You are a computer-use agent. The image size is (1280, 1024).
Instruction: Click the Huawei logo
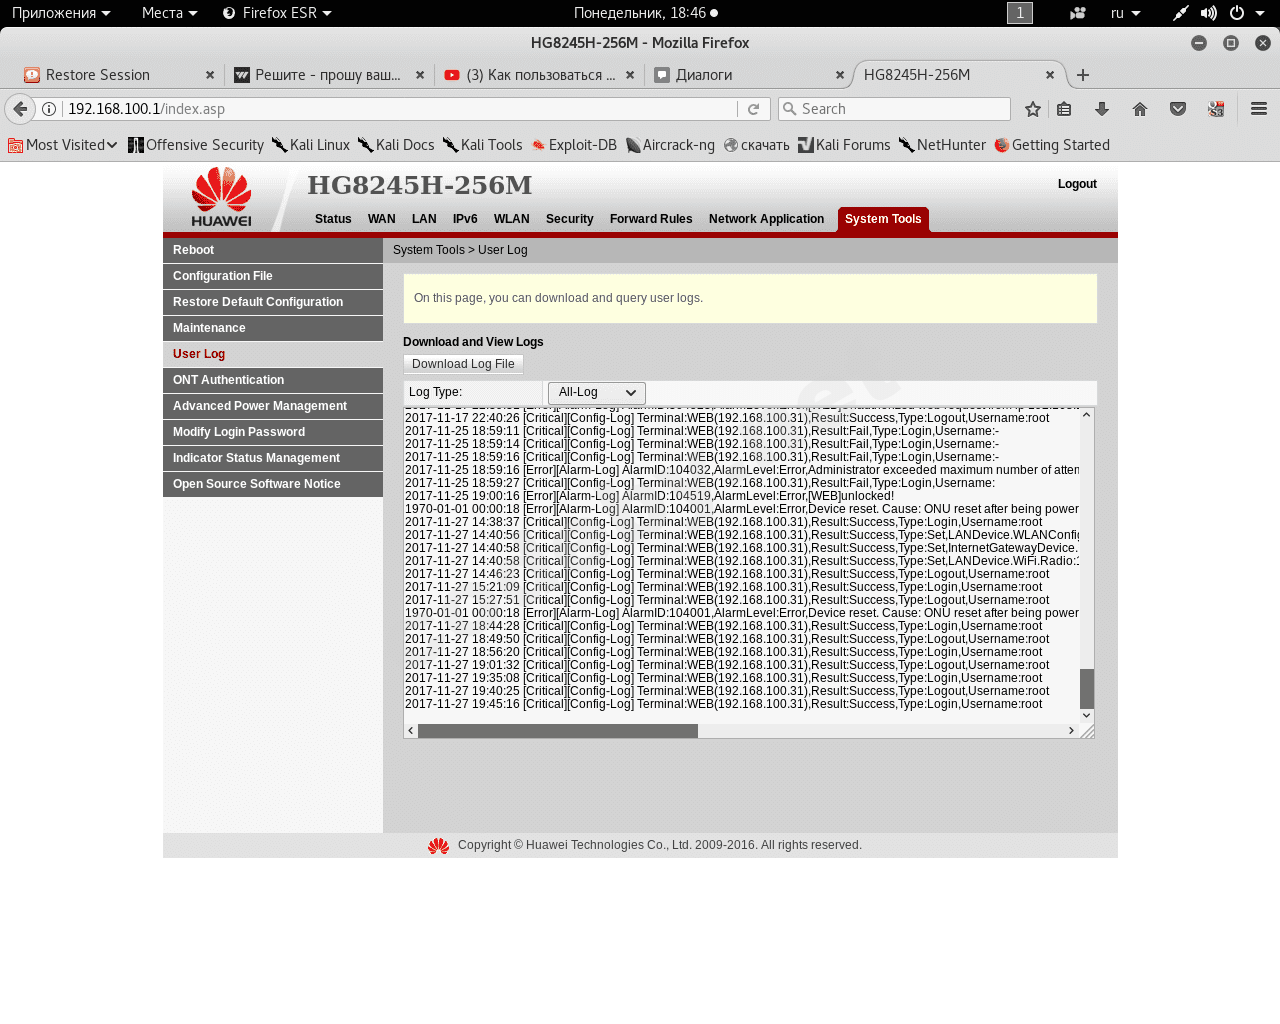click(222, 197)
